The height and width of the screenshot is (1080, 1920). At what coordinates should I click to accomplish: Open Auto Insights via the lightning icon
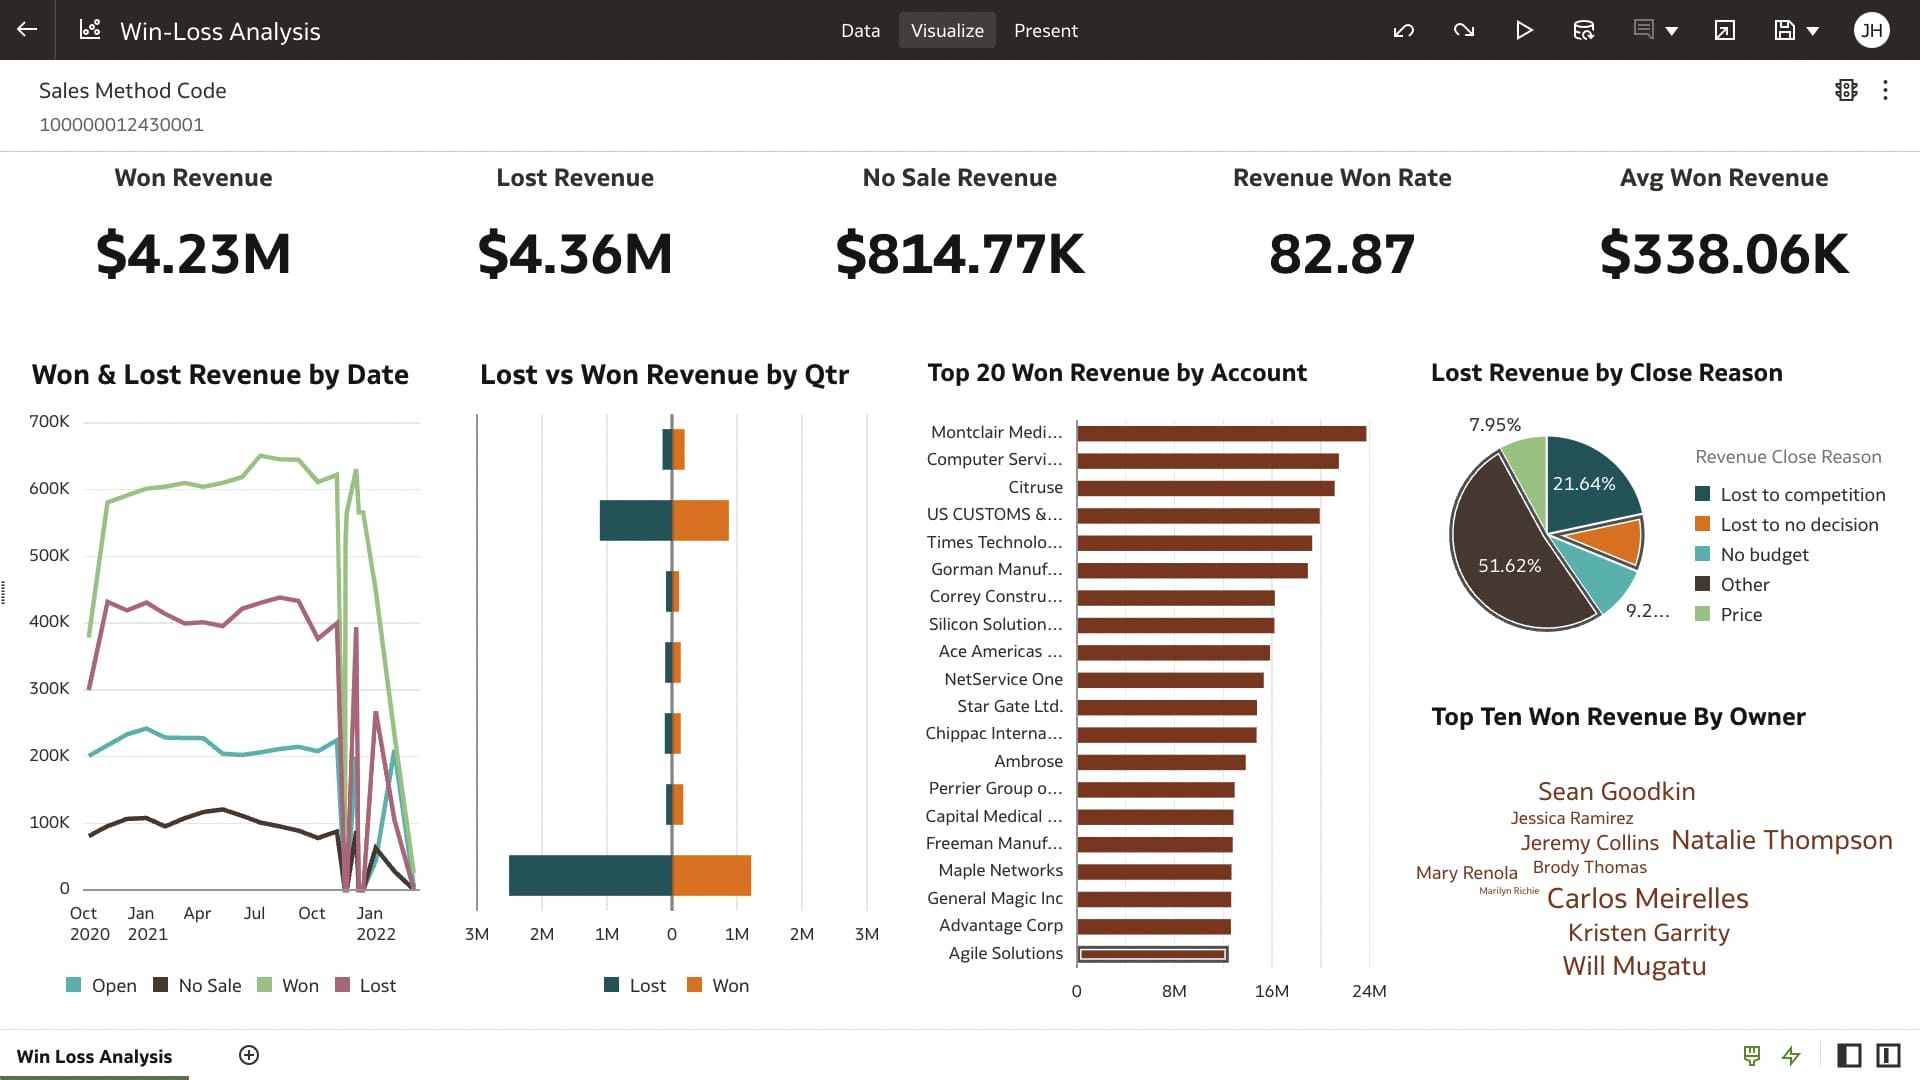pos(1790,1055)
